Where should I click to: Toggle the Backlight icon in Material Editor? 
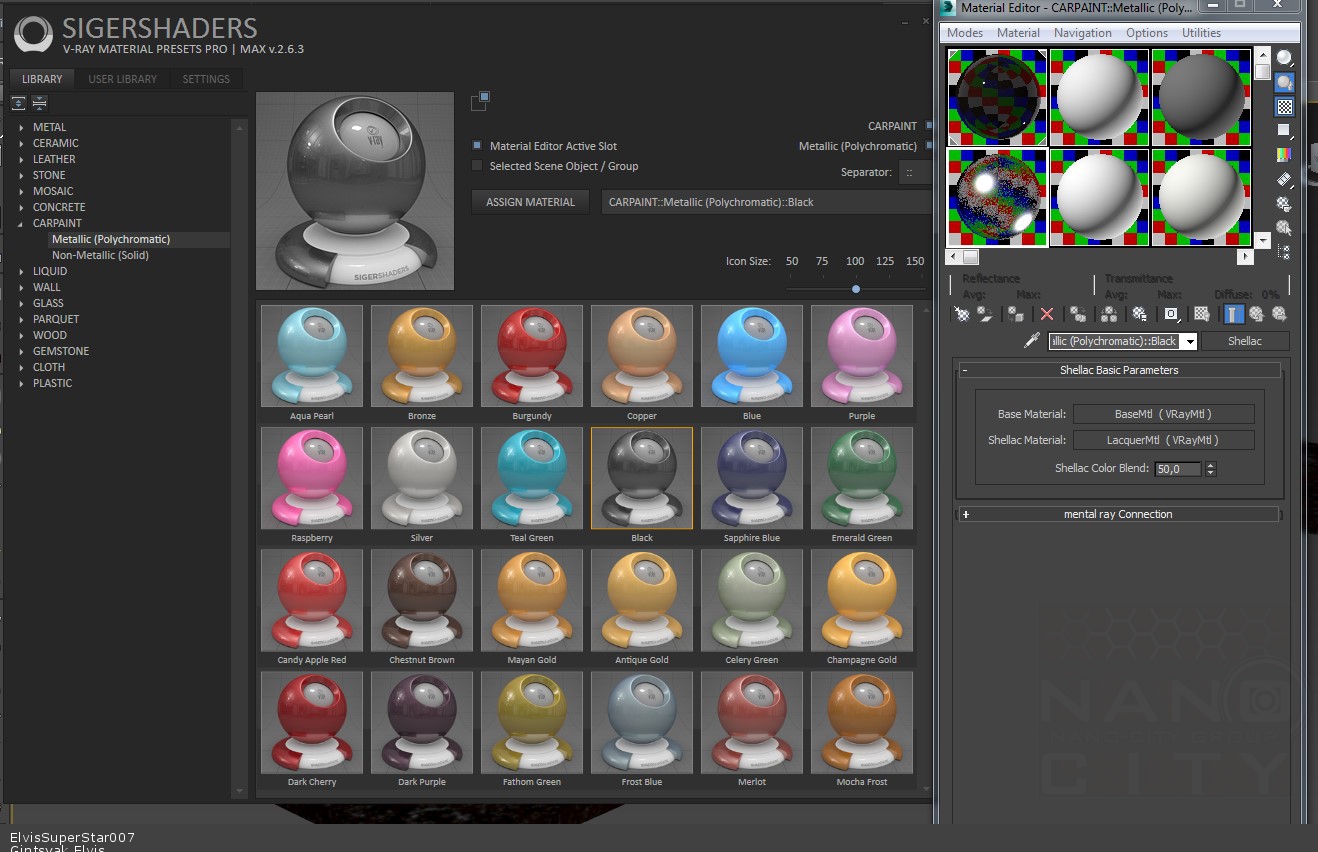coord(1284,83)
